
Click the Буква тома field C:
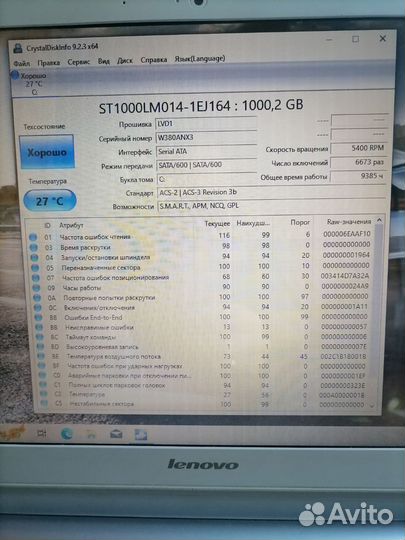click(x=207, y=179)
